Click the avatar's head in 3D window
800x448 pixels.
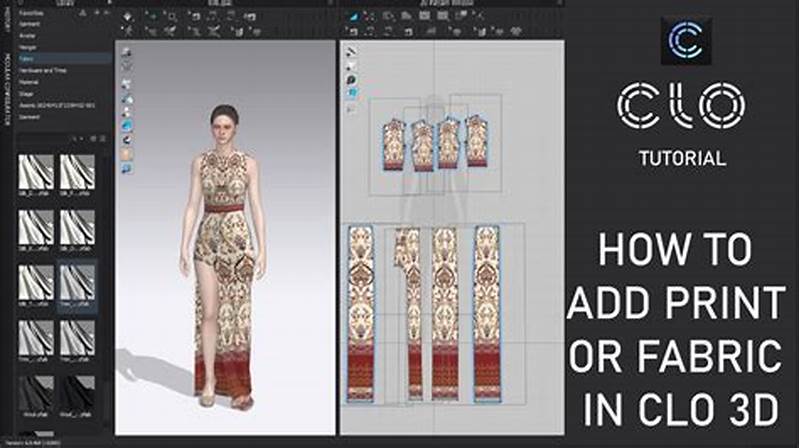pyautogui.click(x=224, y=126)
